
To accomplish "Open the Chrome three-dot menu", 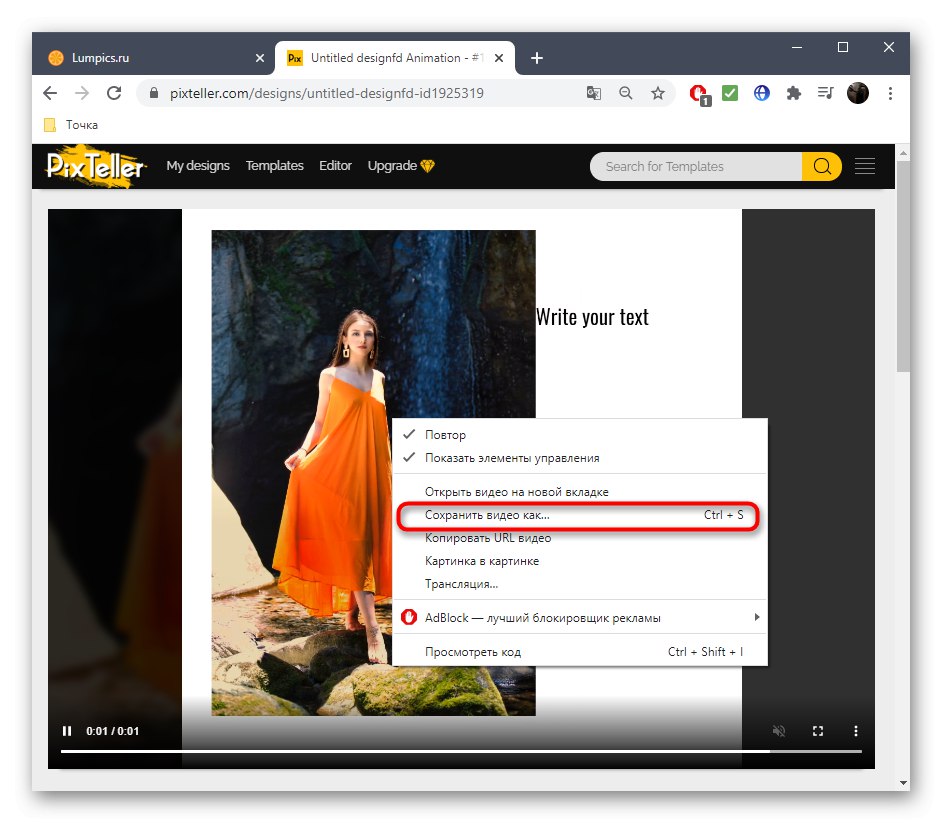I will click(890, 92).
